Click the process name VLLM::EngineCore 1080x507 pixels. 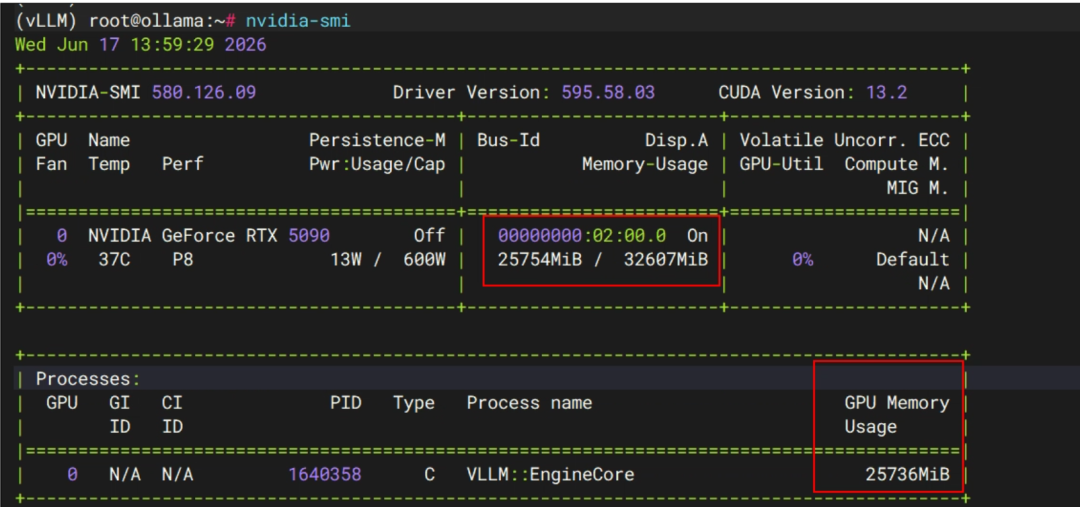pos(550,475)
